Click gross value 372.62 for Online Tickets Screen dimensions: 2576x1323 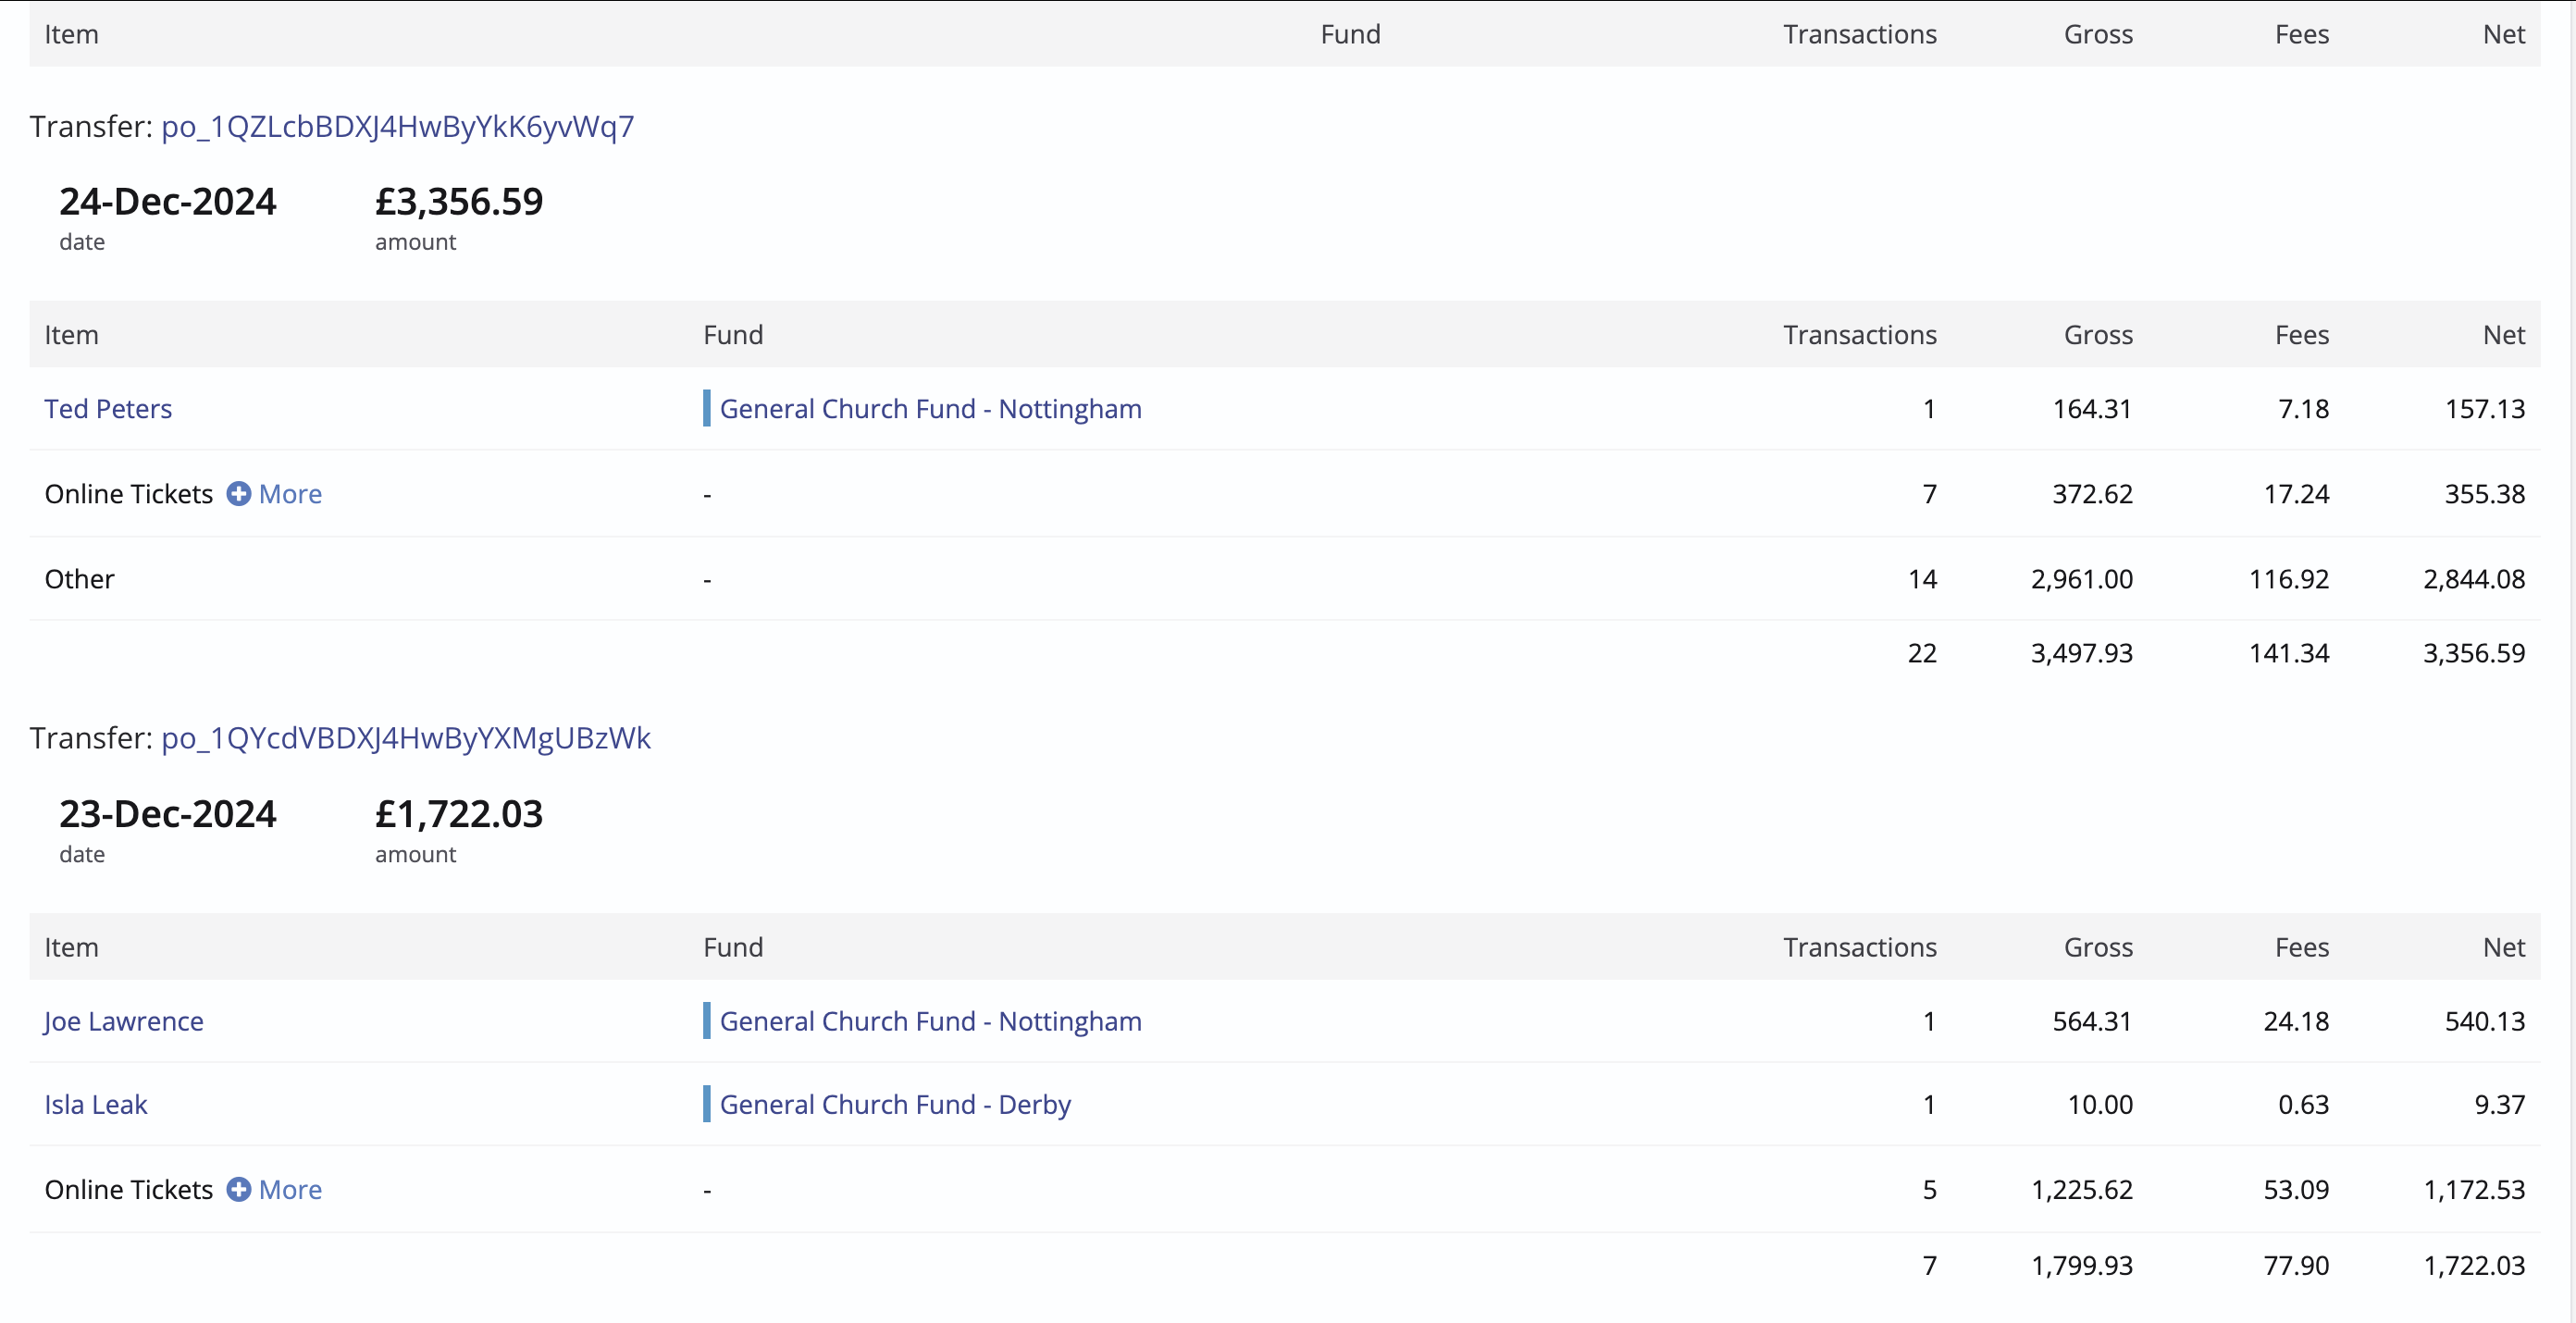point(2092,494)
